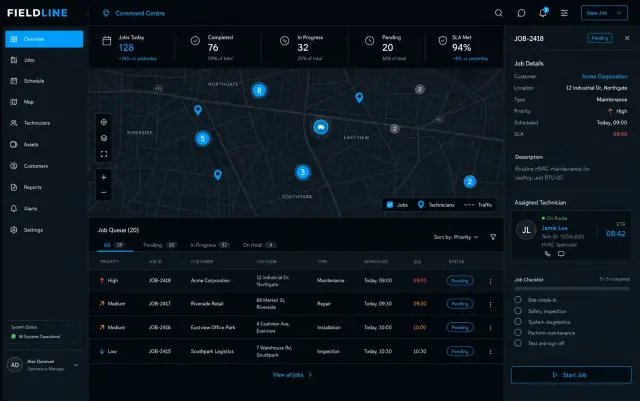The height and width of the screenshot is (401, 640).
Task: Switch to the All tab in Job Queue
Action: [113, 245]
